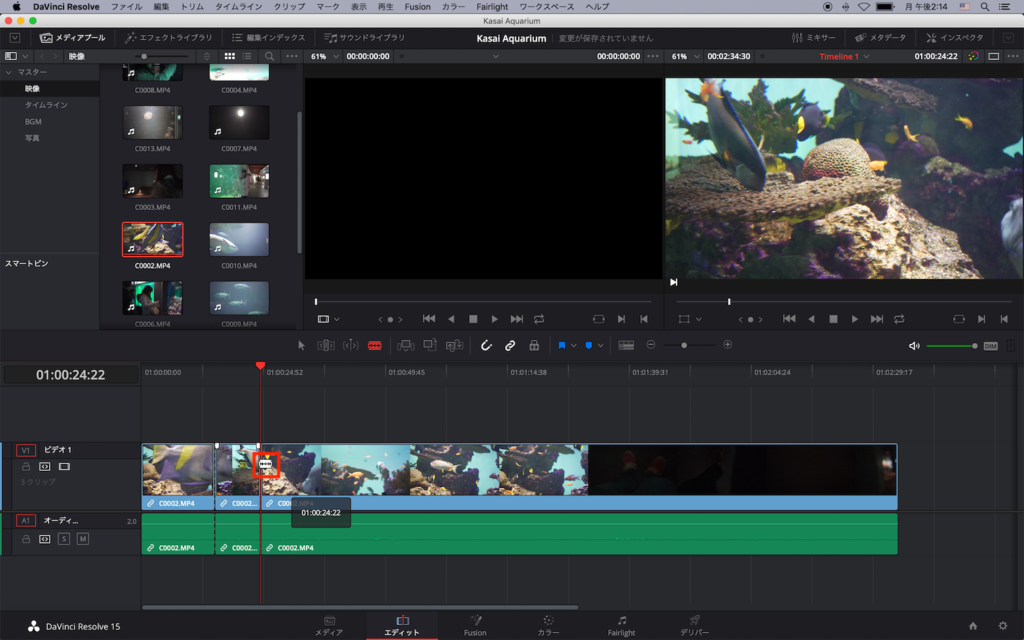This screenshot has width=1024, height=640.
Task: Click the Trim edit mode tool
Action: coord(326,345)
